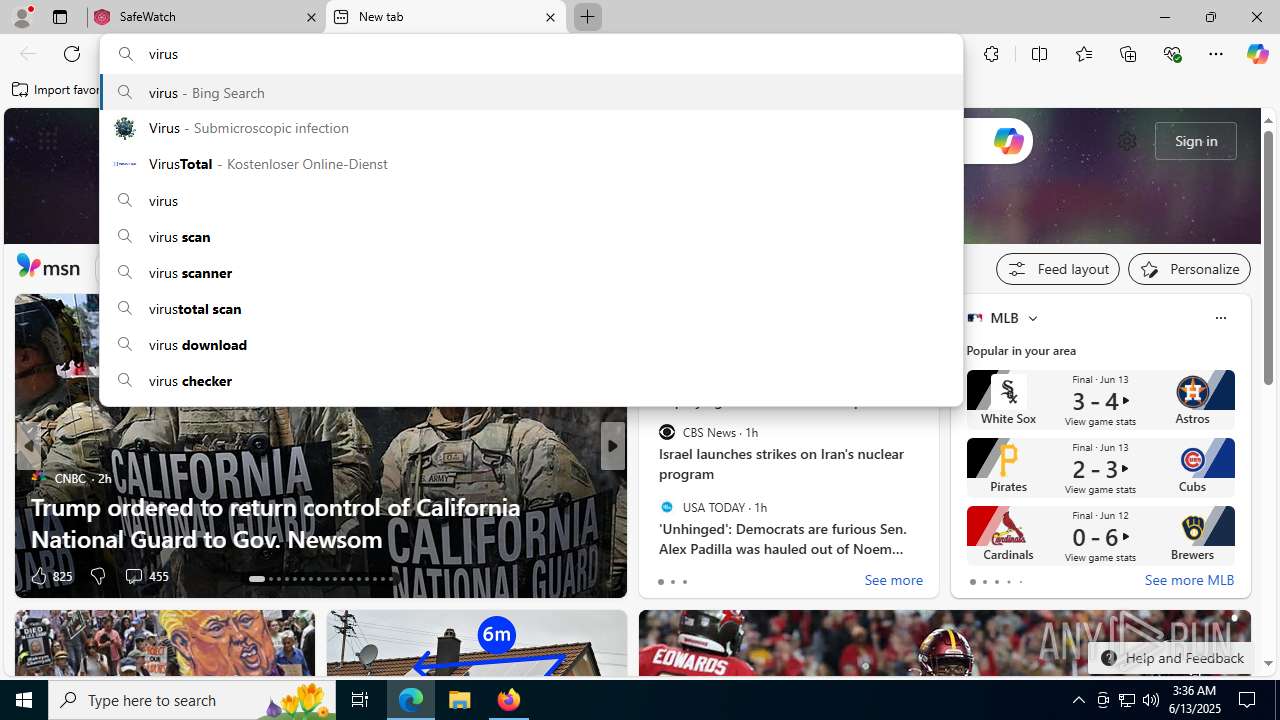Open the football players news thumbnail
Image resolution: width=1280 pixels, height=720 pixels.
(x=944, y=643)
